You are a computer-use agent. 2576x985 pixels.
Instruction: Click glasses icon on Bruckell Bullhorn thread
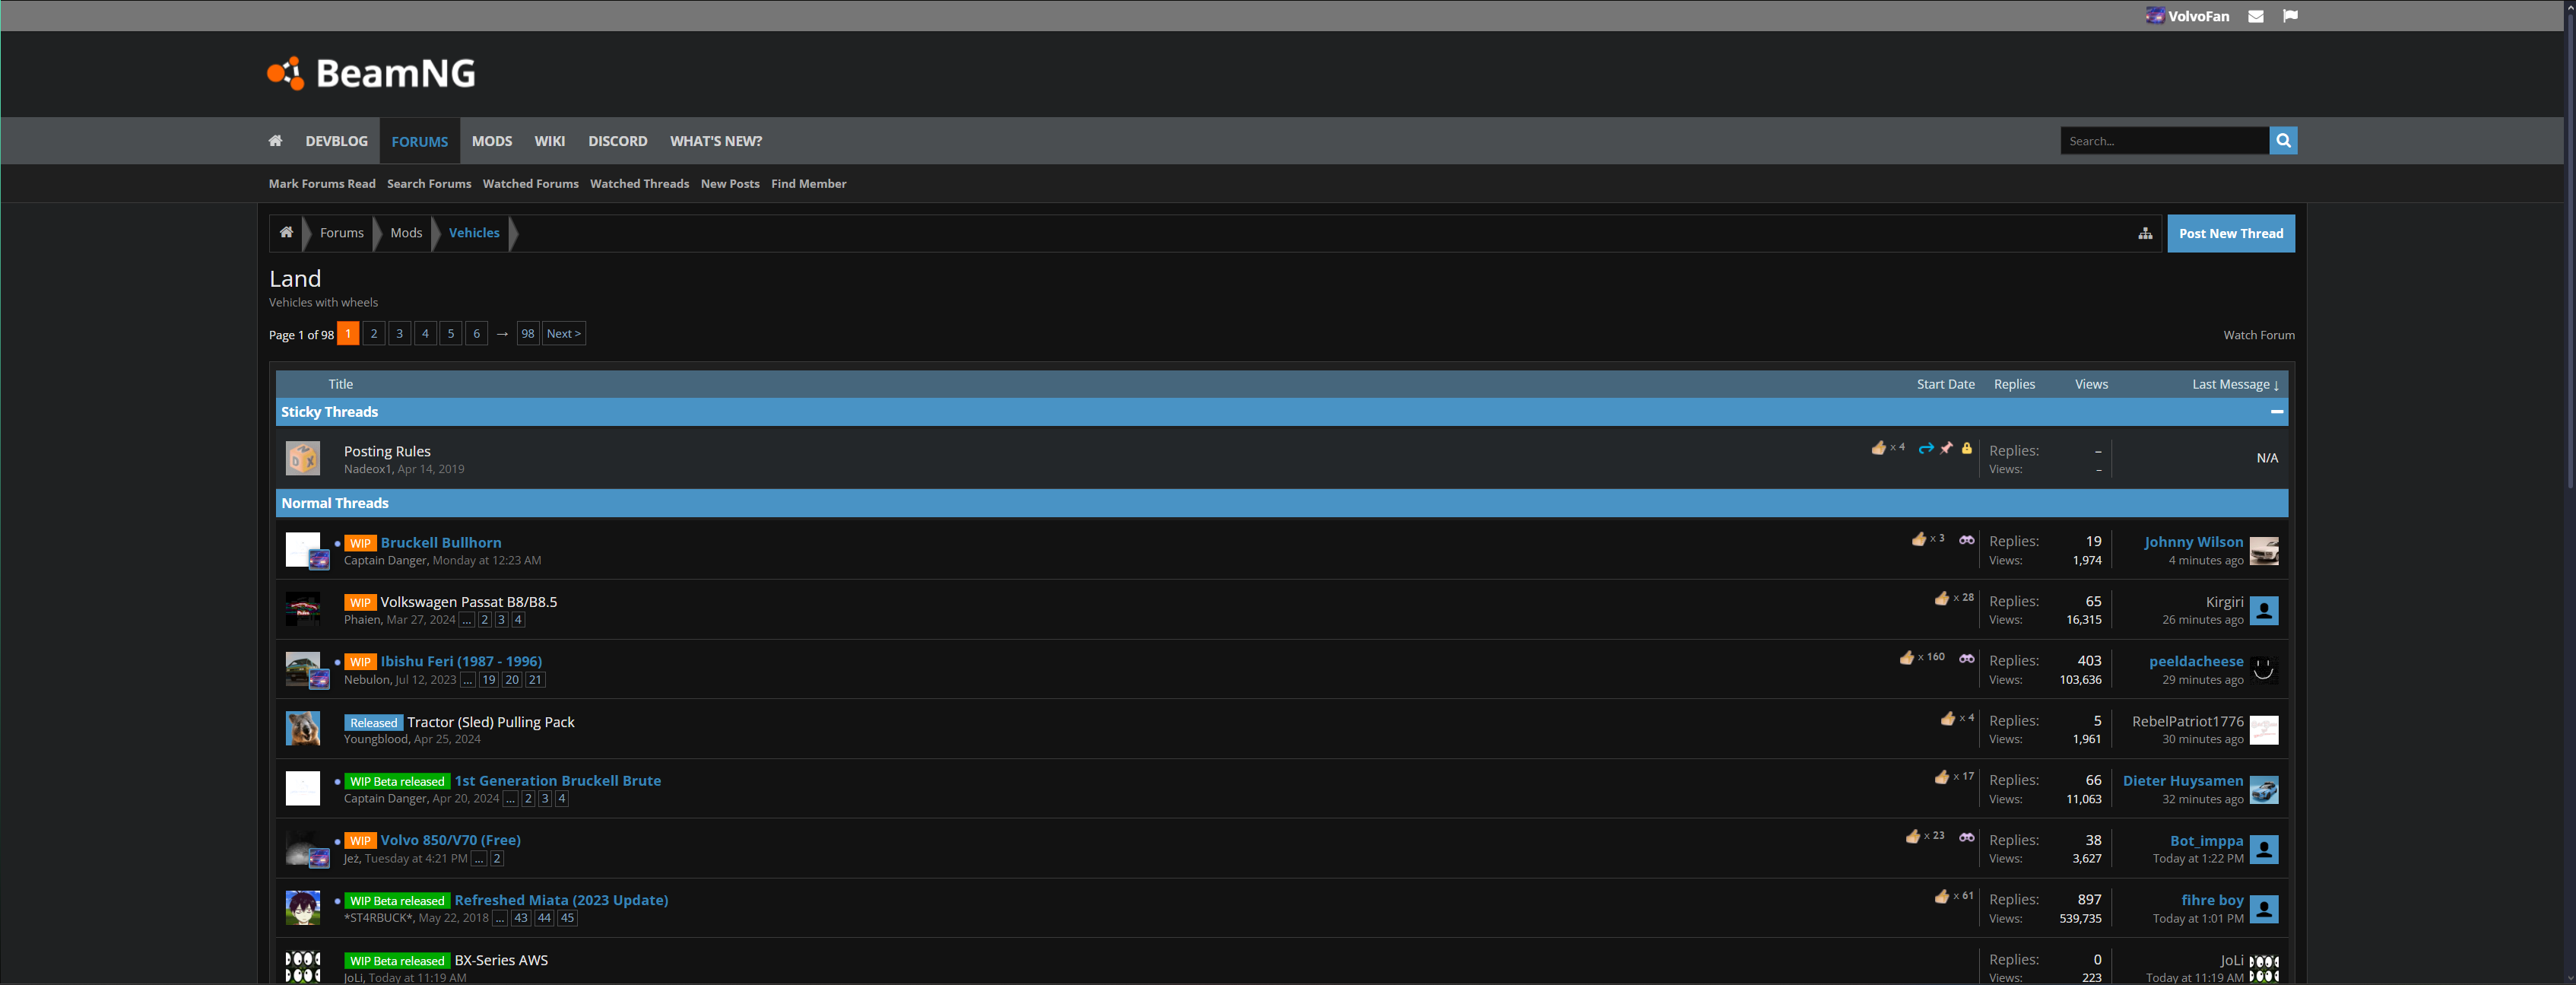coord(1966,540)
